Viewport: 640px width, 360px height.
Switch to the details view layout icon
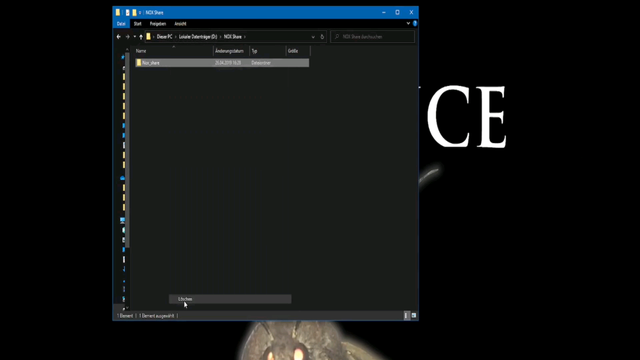[406, 316]
